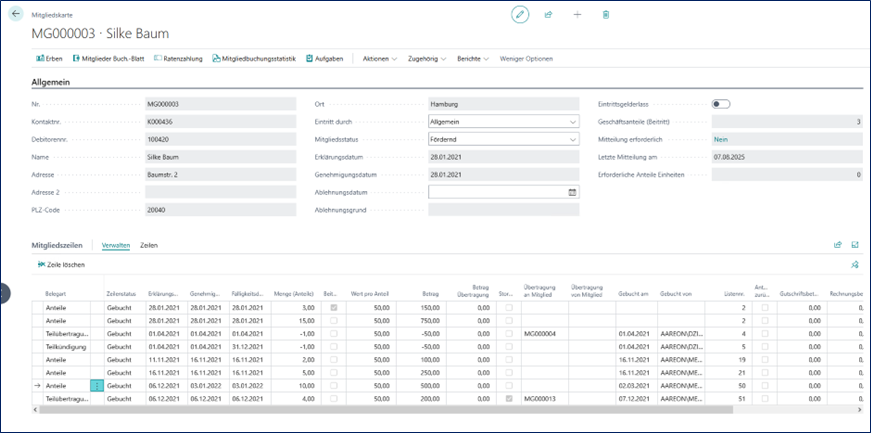Open the Eintritt durch dropdown
Image resolution: width=871 pixels, height=433 pixels.
[572, 122]
